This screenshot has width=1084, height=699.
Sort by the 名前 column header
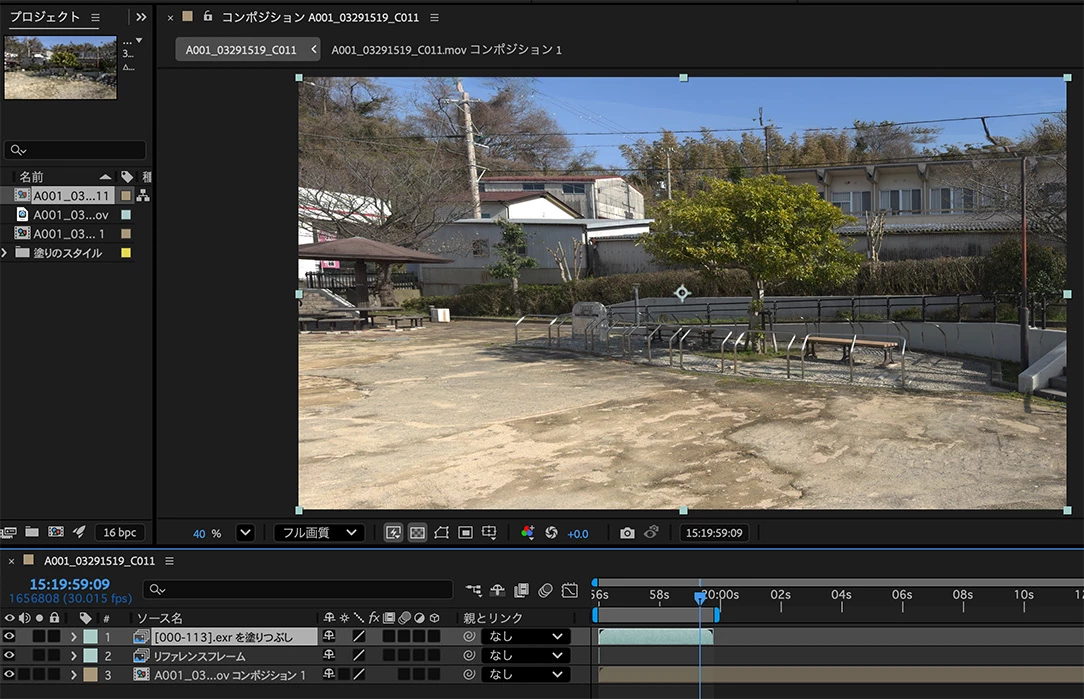tap(31, 177)
